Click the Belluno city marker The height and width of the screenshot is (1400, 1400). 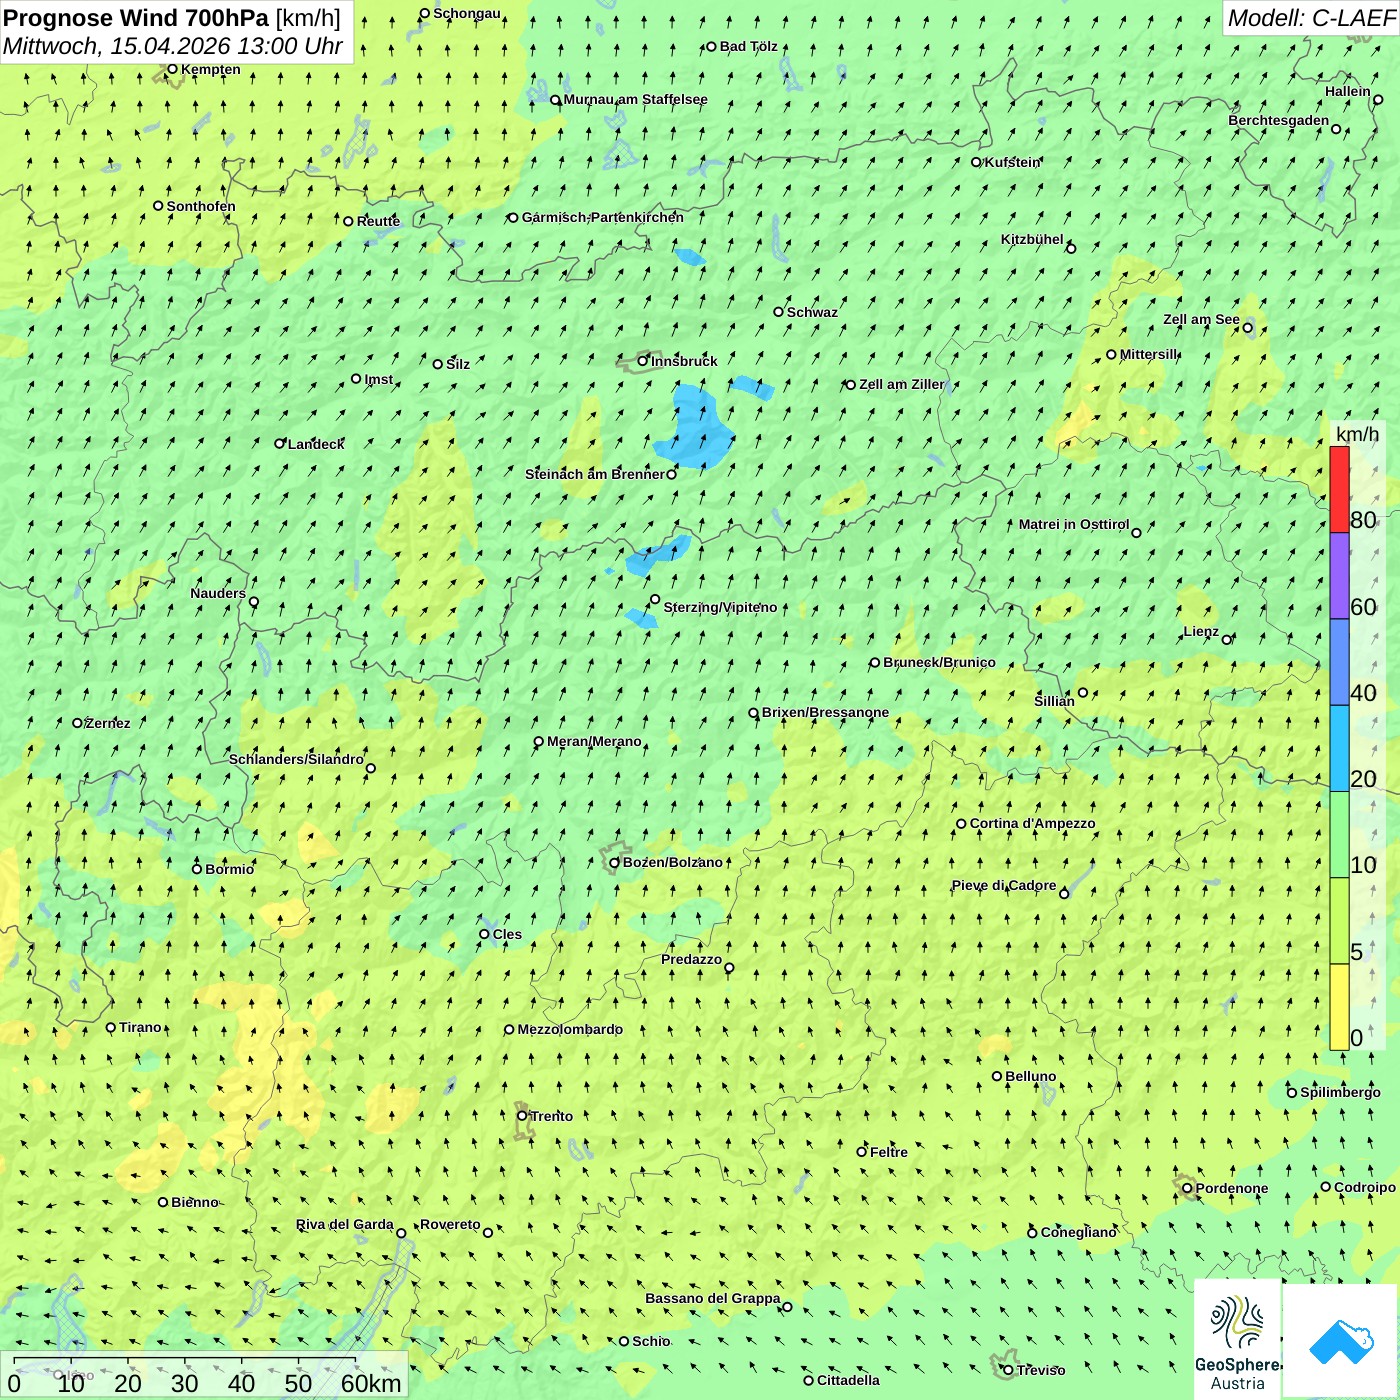(997, 1076)
